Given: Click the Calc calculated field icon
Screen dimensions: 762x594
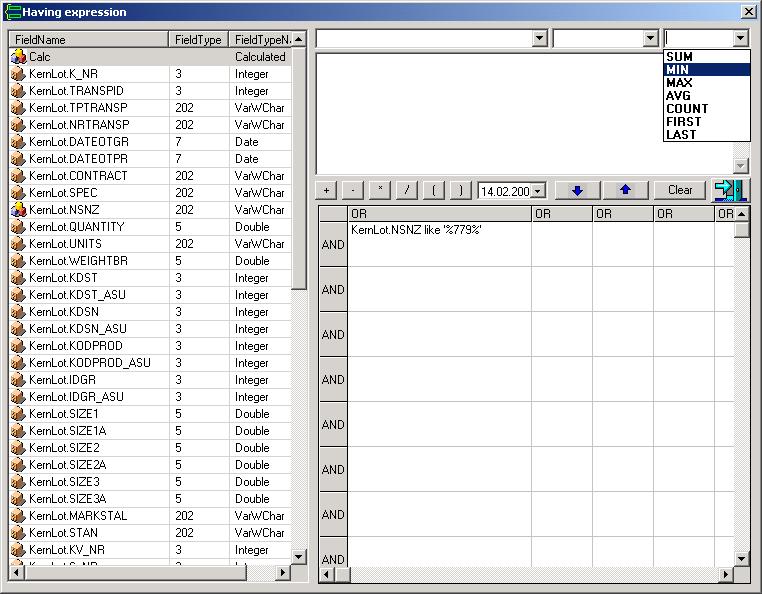Looking at the screenshot, I should (x=18, y=57).
